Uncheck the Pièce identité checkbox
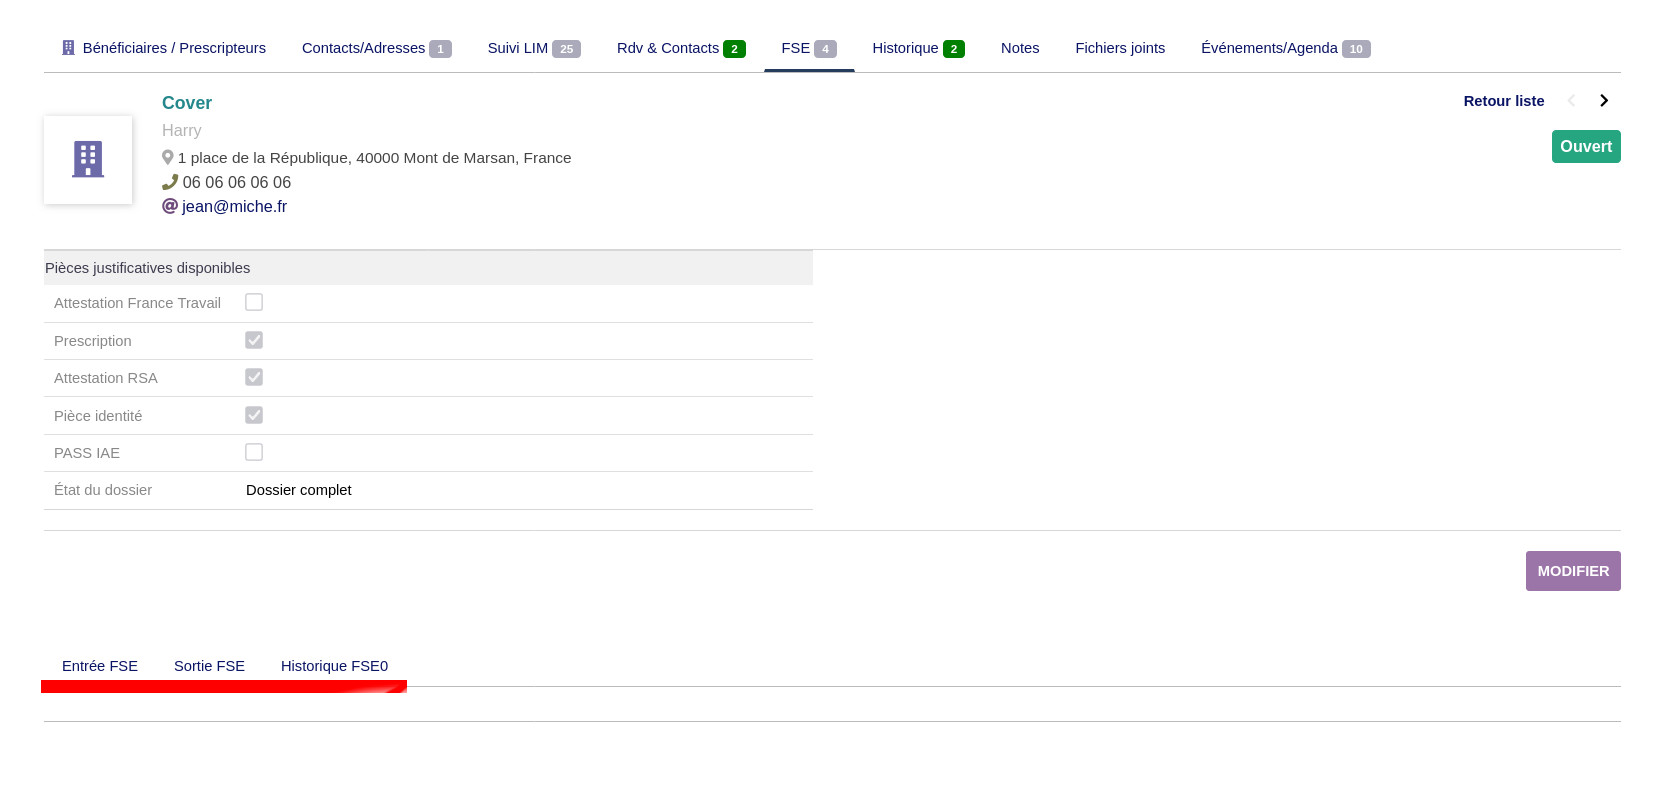Viewport: 1659px width, 804px height. [x=254, y=415]
